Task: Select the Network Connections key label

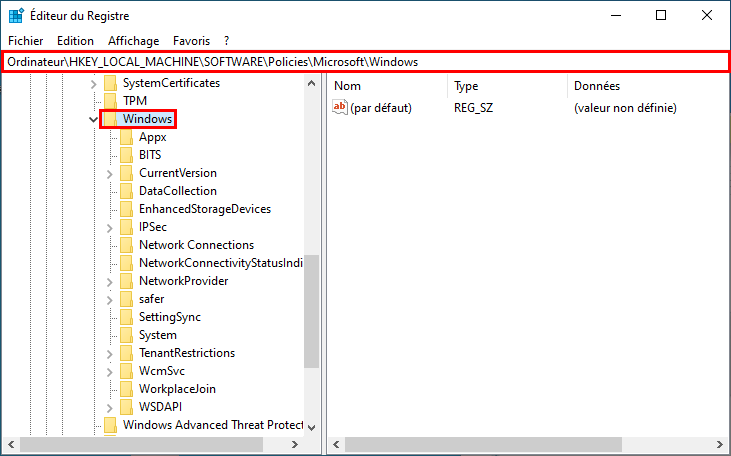Action: [x=196, y=245]
